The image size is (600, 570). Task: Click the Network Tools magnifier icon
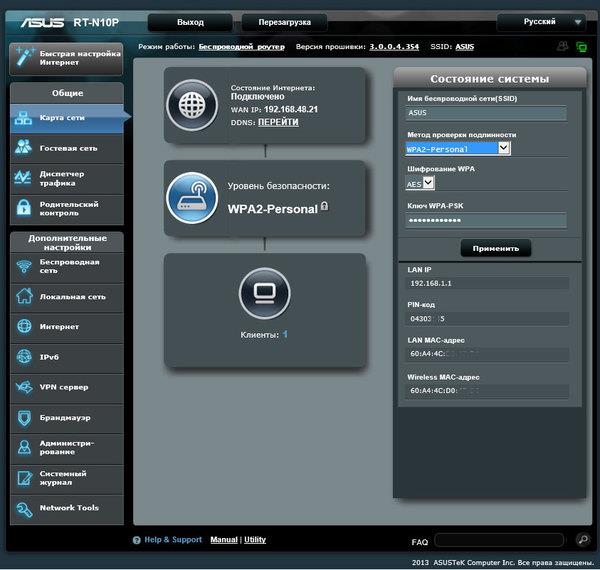[x=24, y=509]
